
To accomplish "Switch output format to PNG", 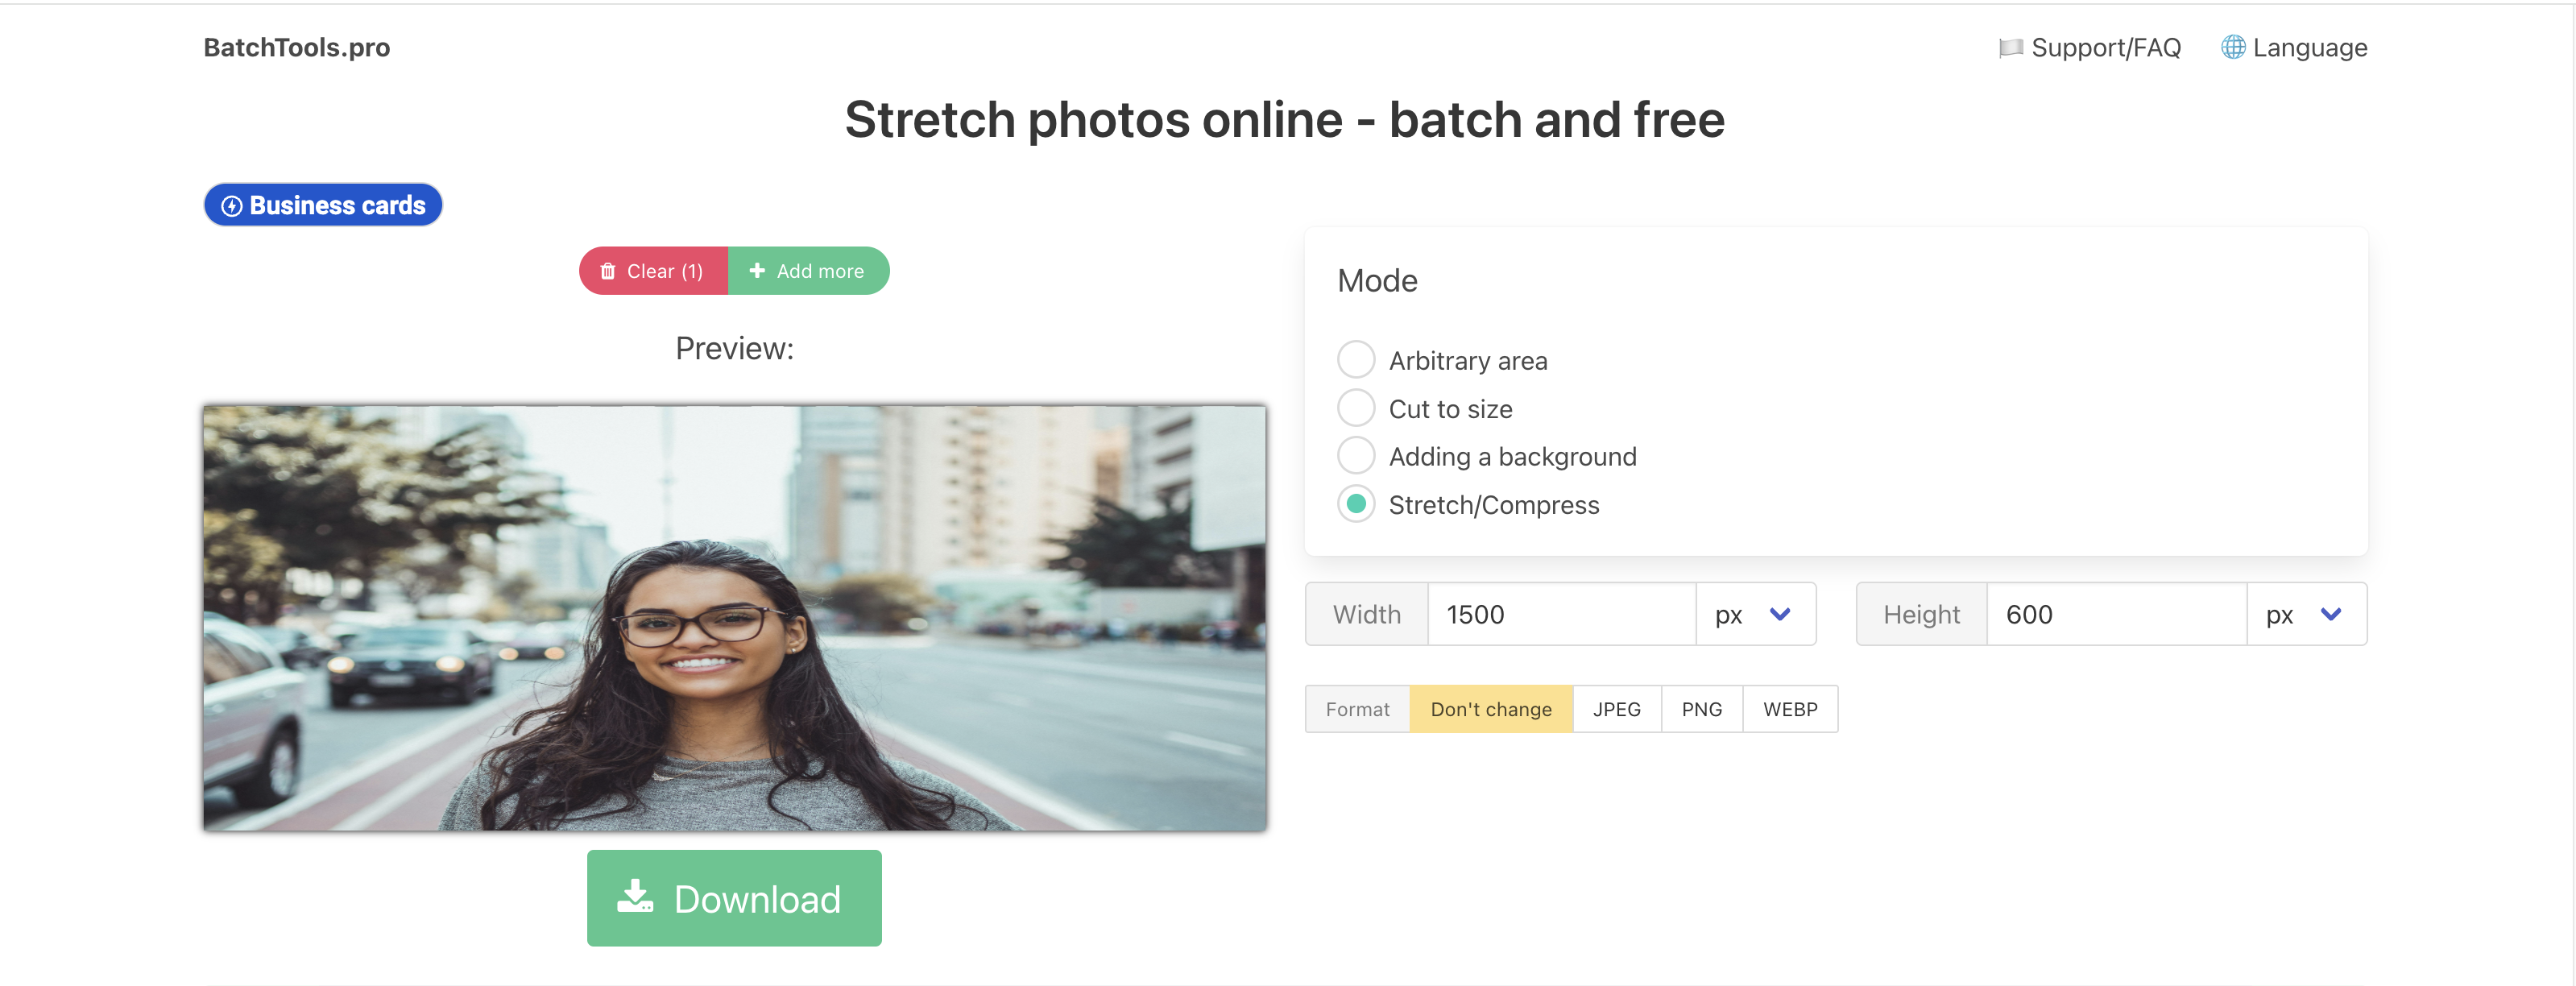I will click(x=1701, y=709).
